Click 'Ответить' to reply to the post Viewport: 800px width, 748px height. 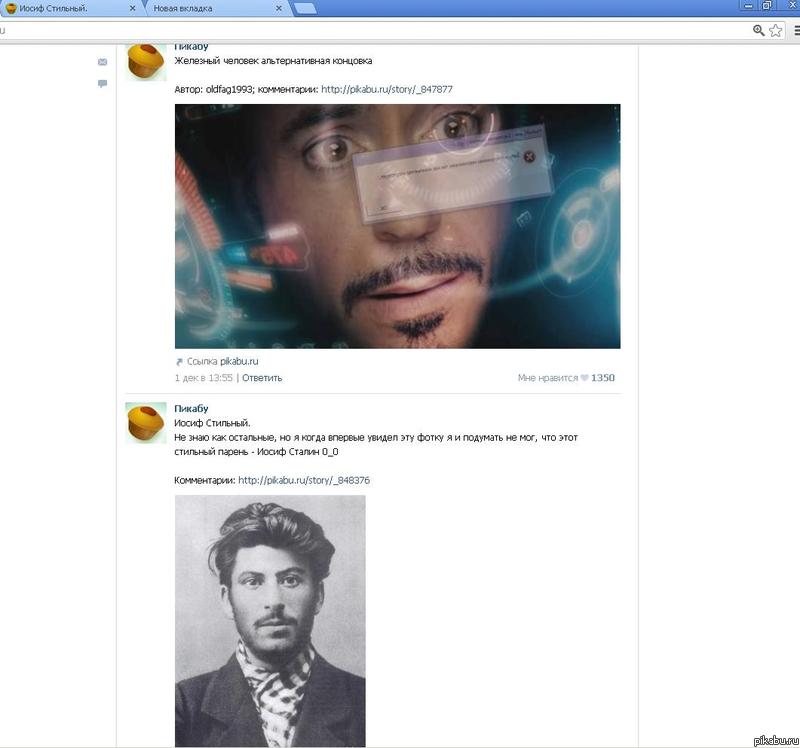[262, 378]
